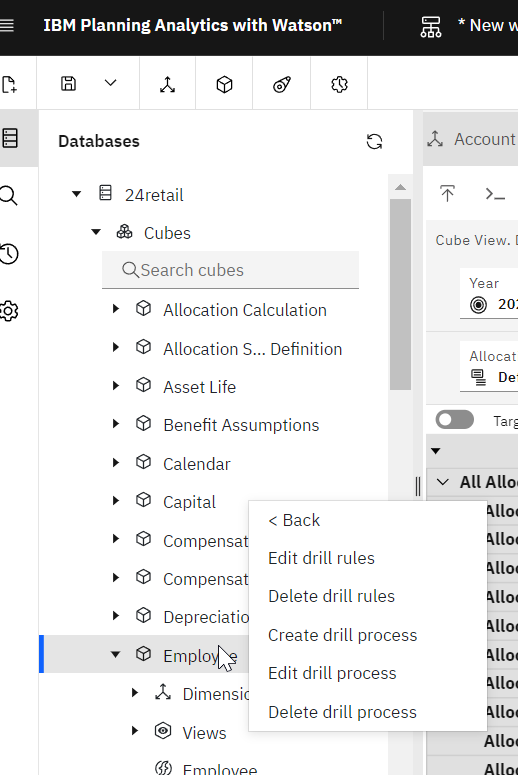This screenshot has height=775, width=518.
Task: Click the upload arrow icon in editor
Action: (x=447, y=193)
